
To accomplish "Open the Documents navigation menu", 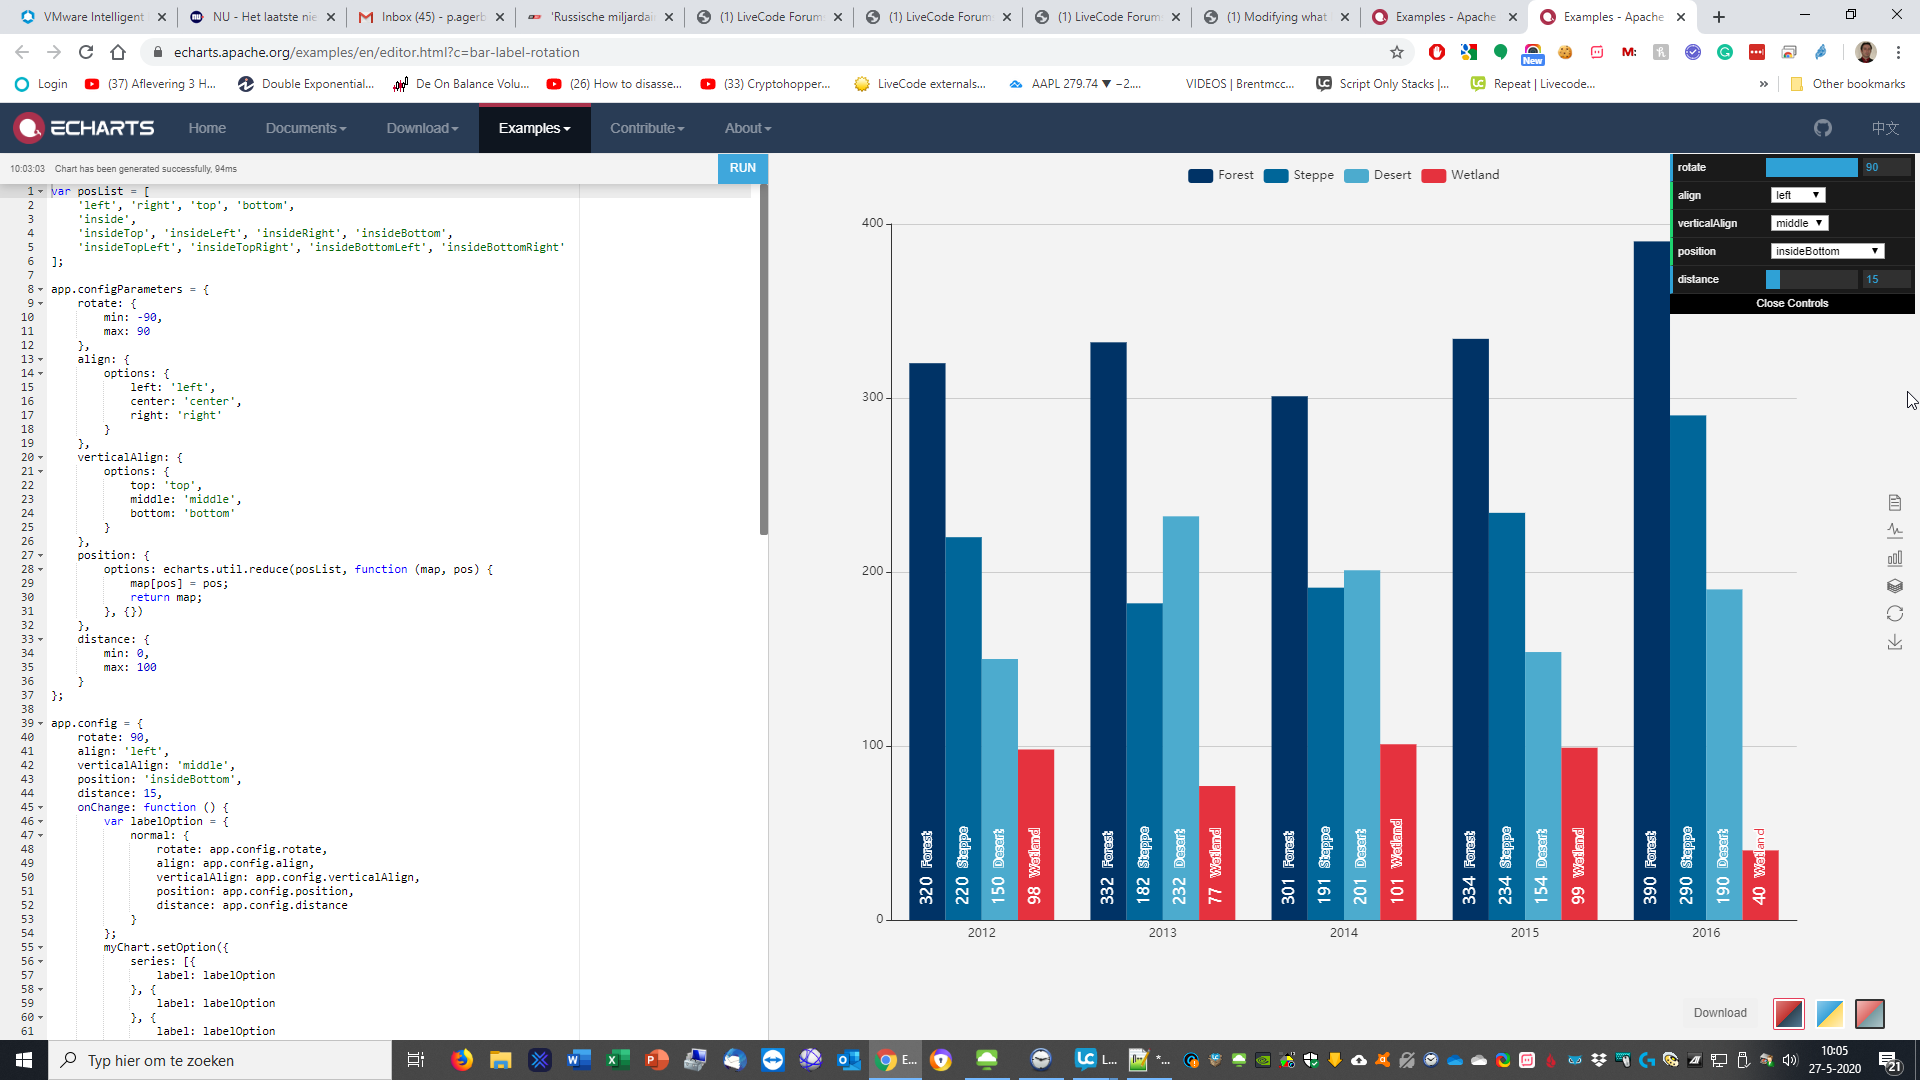I will pos(305,128).
